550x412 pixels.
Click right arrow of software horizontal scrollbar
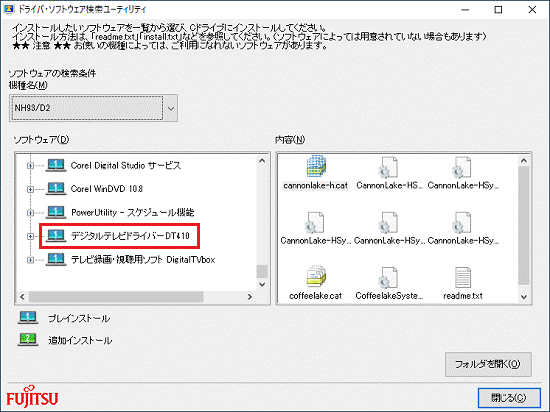click(x=250, y=297)
